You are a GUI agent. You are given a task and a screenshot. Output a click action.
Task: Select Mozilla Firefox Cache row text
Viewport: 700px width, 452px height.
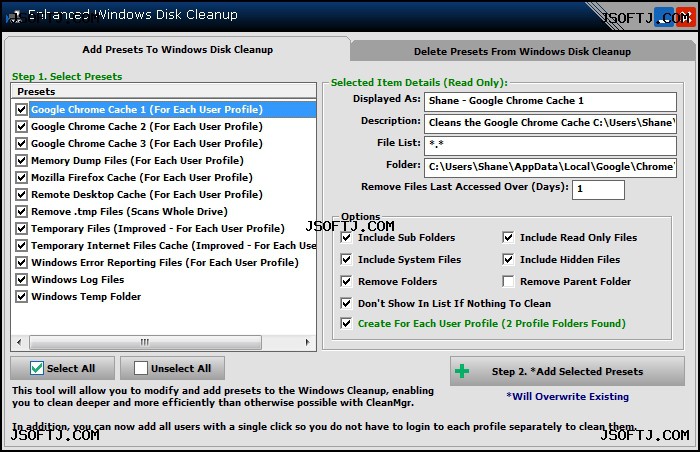(142, 177)
